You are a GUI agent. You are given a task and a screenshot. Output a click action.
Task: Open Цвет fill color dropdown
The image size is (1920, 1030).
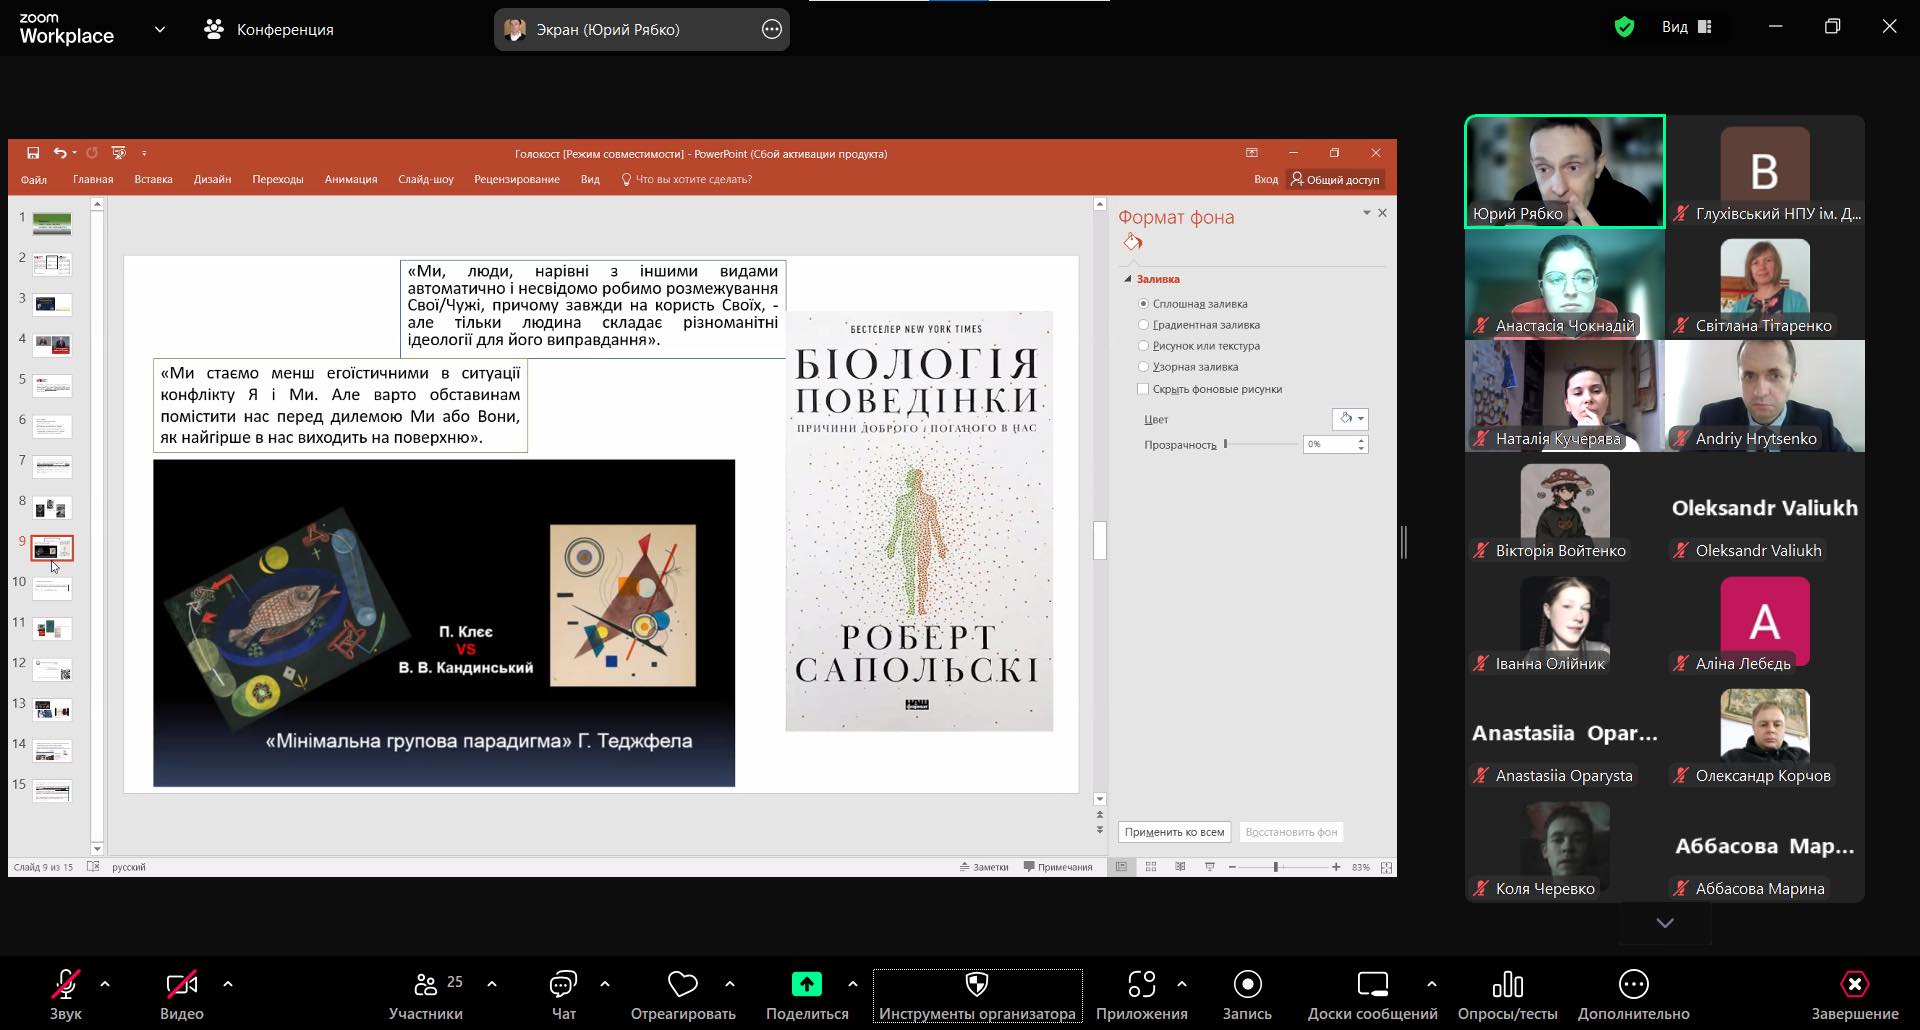pyautogui.click(x=1350, y=419)
